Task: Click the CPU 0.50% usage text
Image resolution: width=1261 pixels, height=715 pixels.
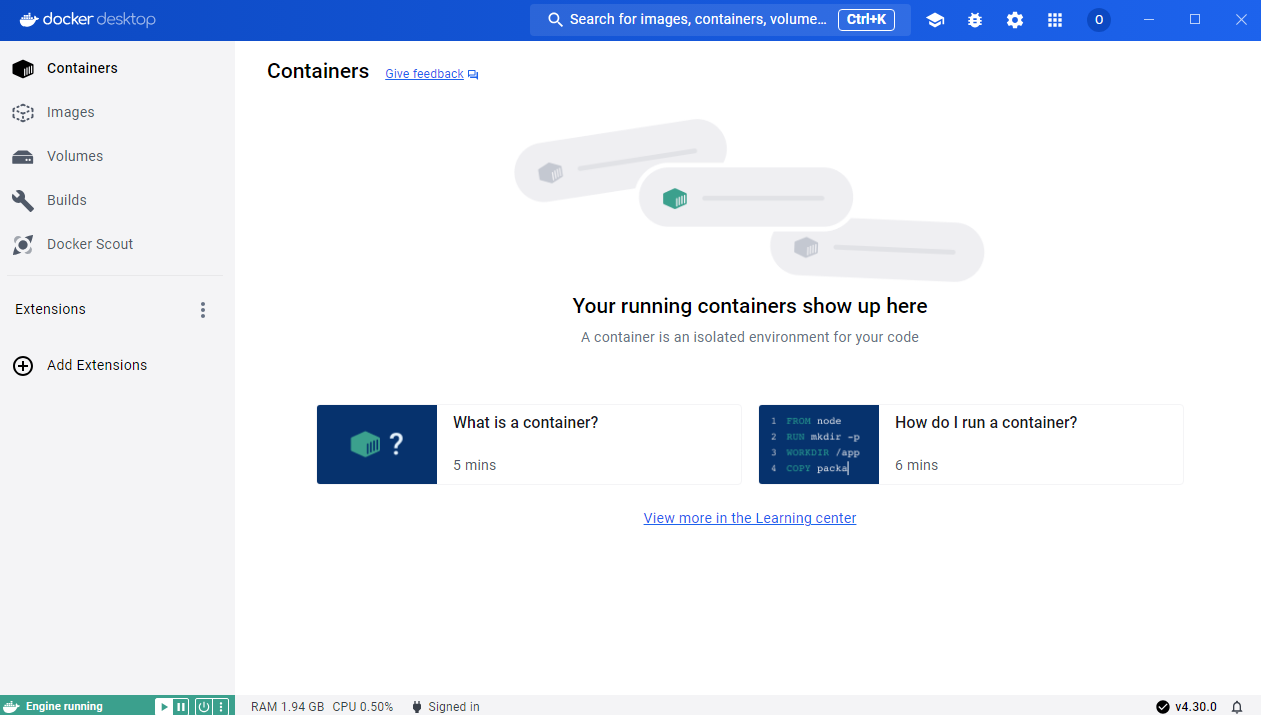Action: coord(362,707)
